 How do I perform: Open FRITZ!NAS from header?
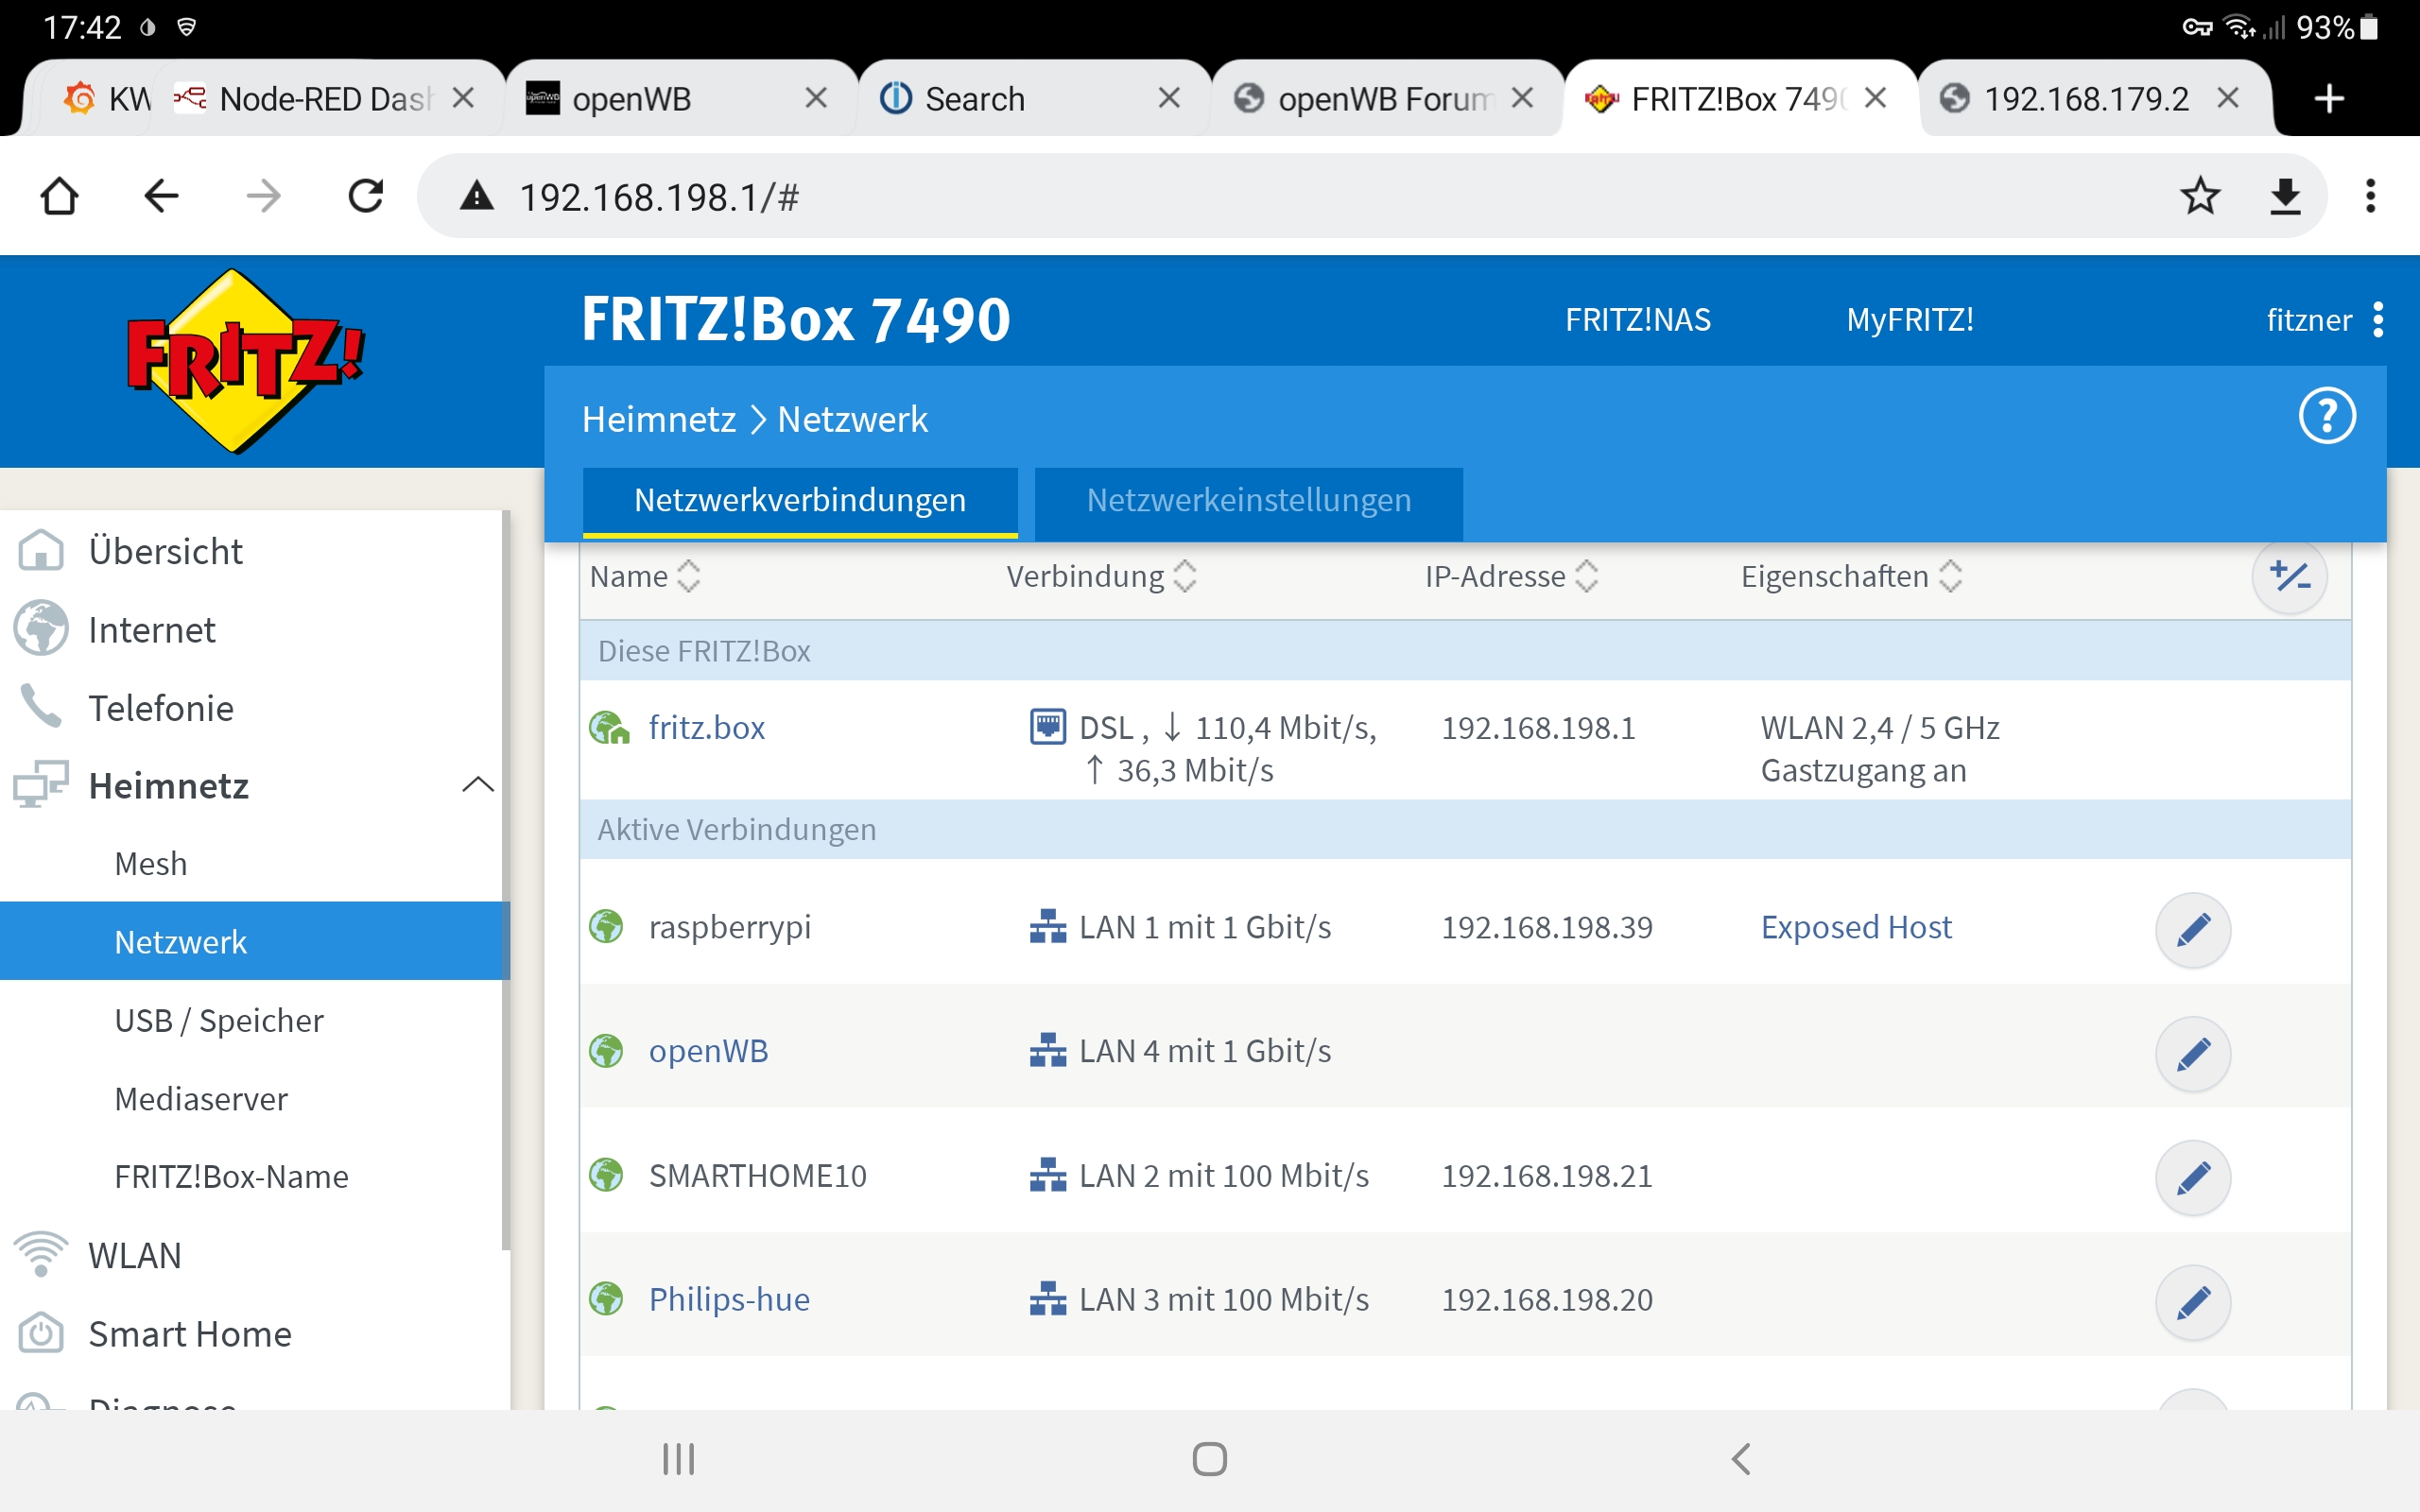pos(1637,320)
